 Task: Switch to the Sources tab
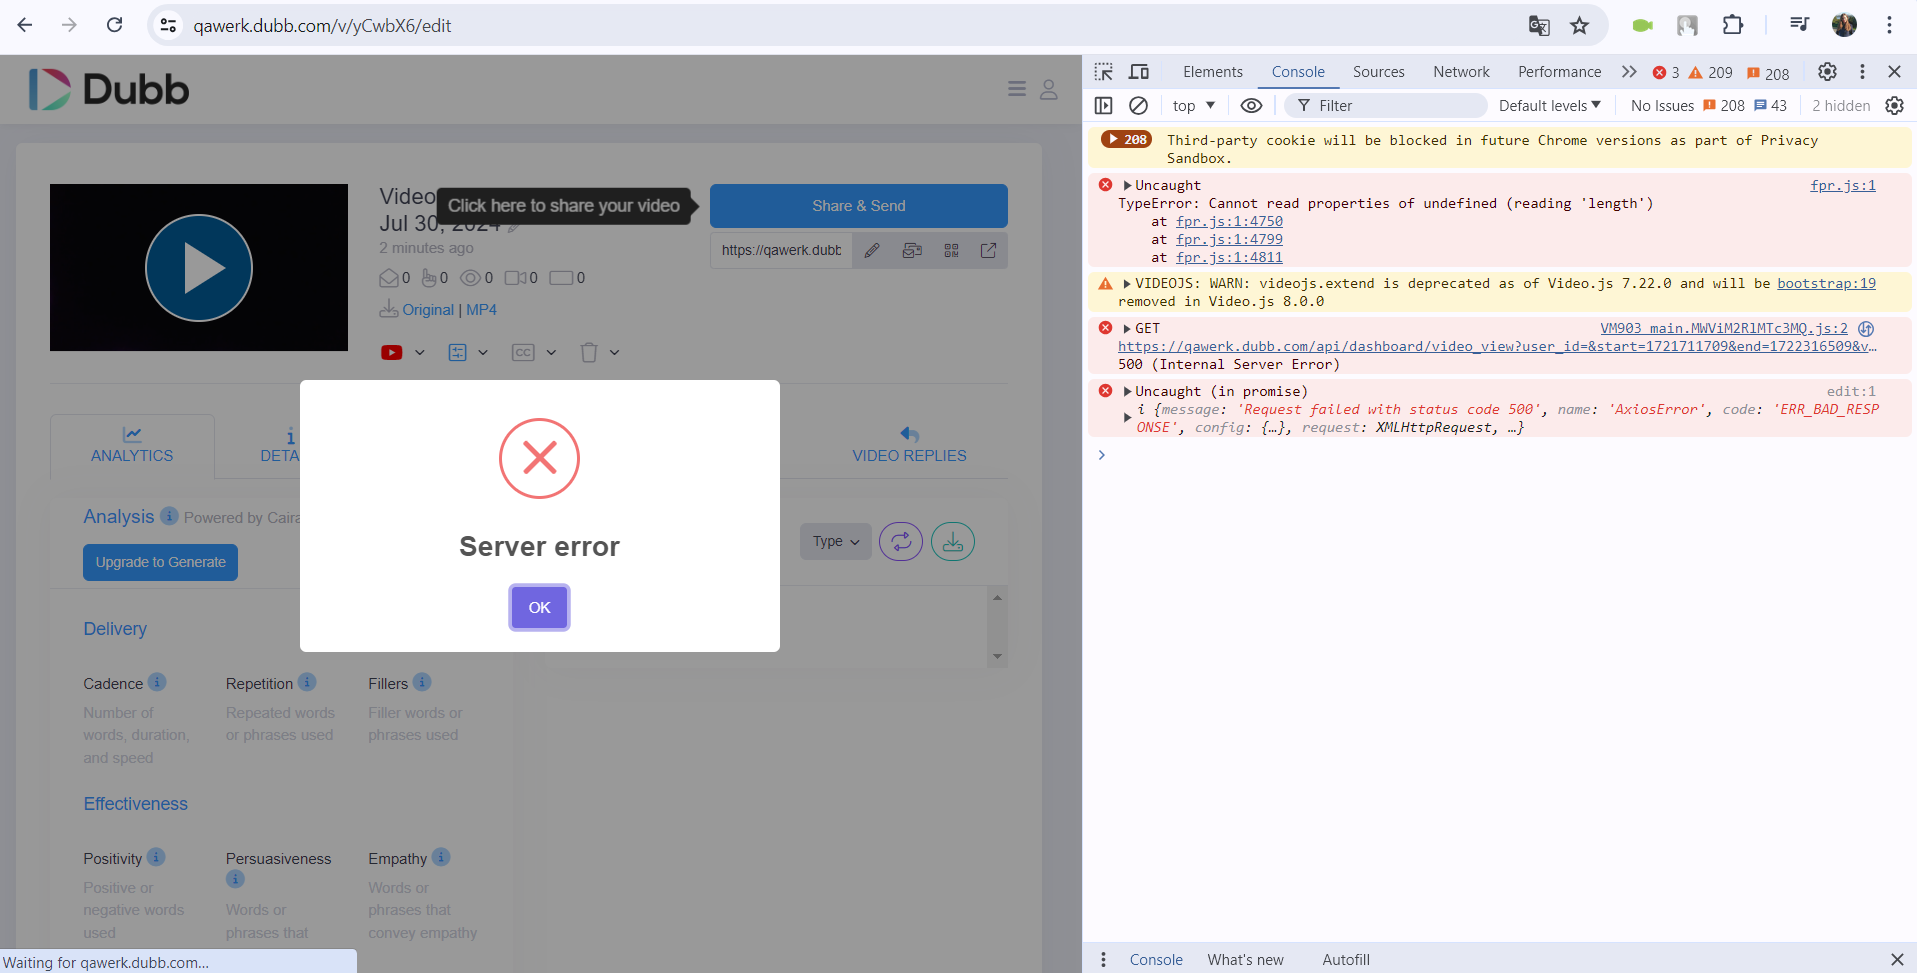(1378, 72)
